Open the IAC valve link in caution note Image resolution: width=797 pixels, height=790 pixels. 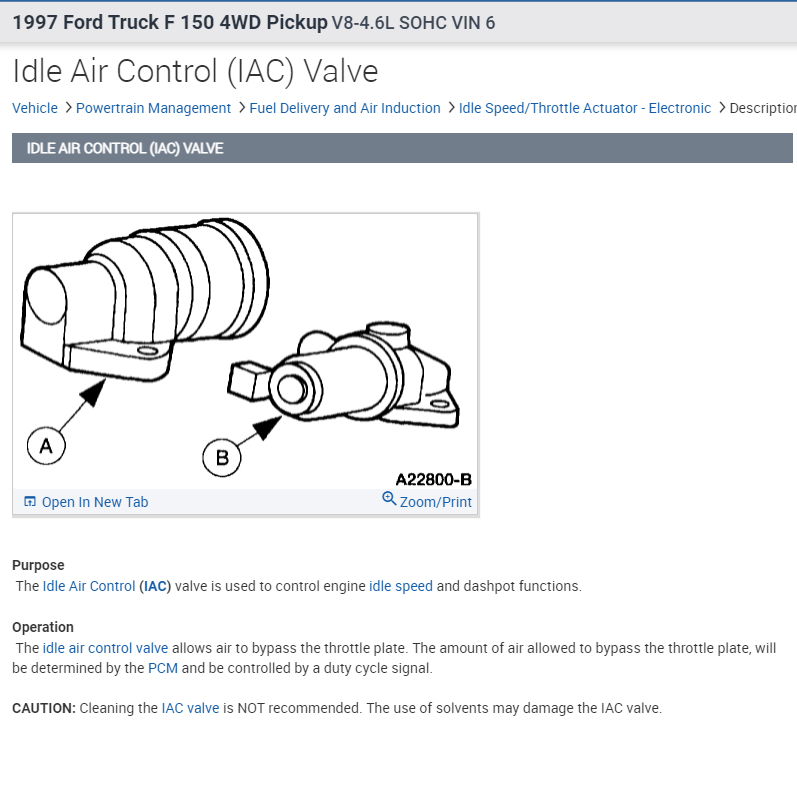pyautogui.click(x=190, y=708)
